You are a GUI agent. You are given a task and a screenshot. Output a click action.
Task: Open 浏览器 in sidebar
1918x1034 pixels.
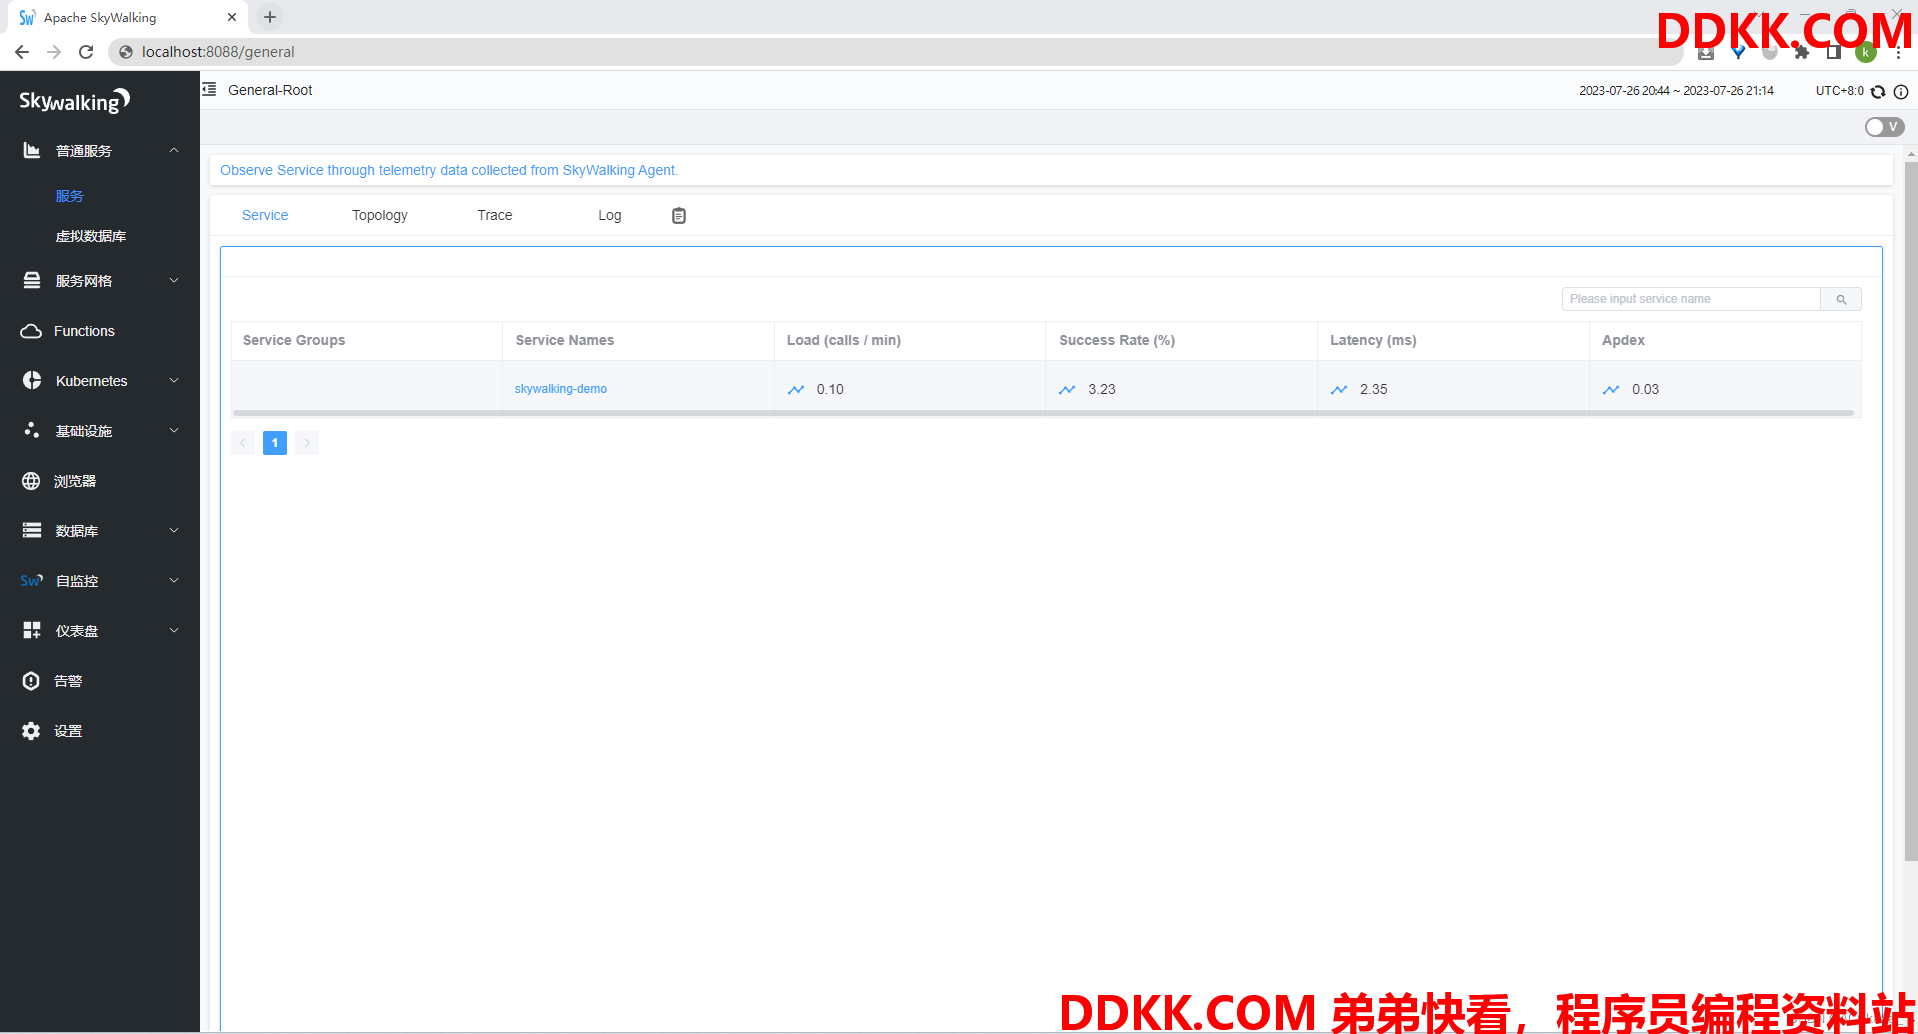[x=75, y=481]
